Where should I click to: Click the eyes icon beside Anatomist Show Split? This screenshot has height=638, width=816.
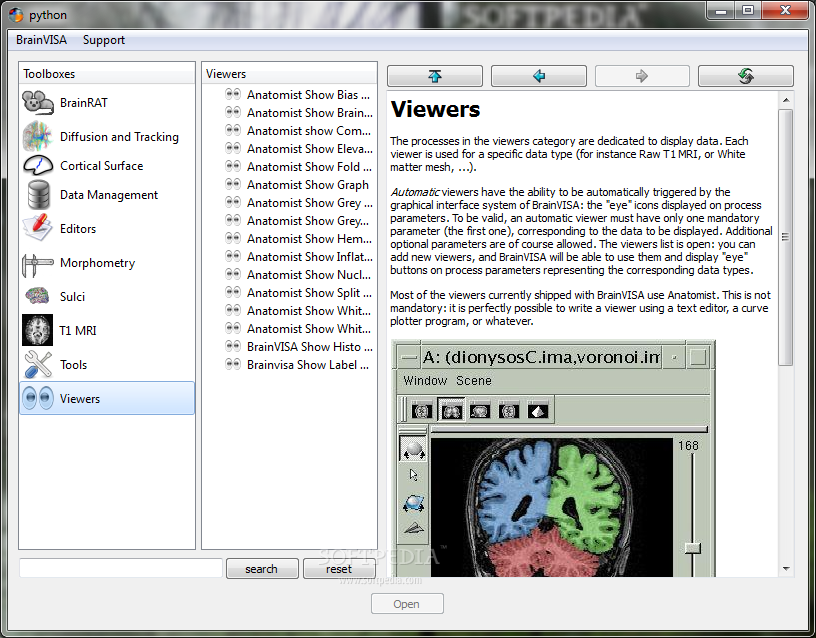[x=233, y=292]
